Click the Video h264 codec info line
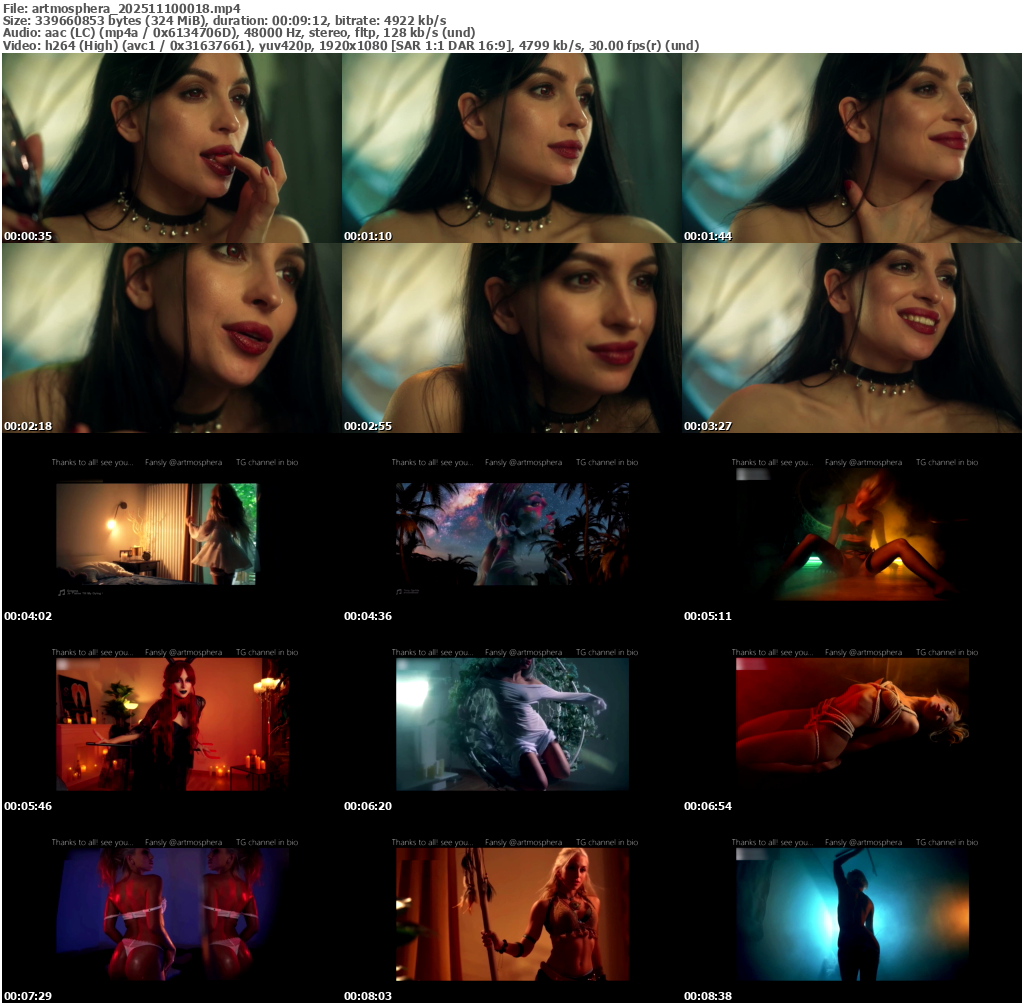Image resolution: width=1024 pixels, height=1003 pixels. [351, 46]
